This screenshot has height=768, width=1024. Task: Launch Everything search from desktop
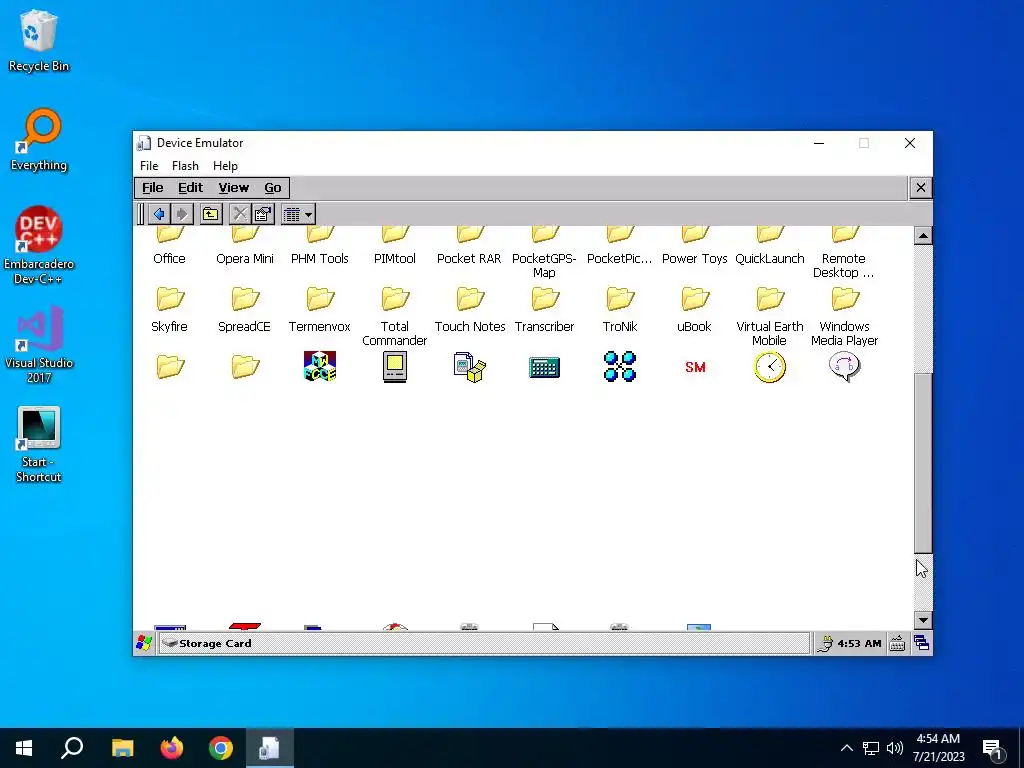click(x=39, y=140)
